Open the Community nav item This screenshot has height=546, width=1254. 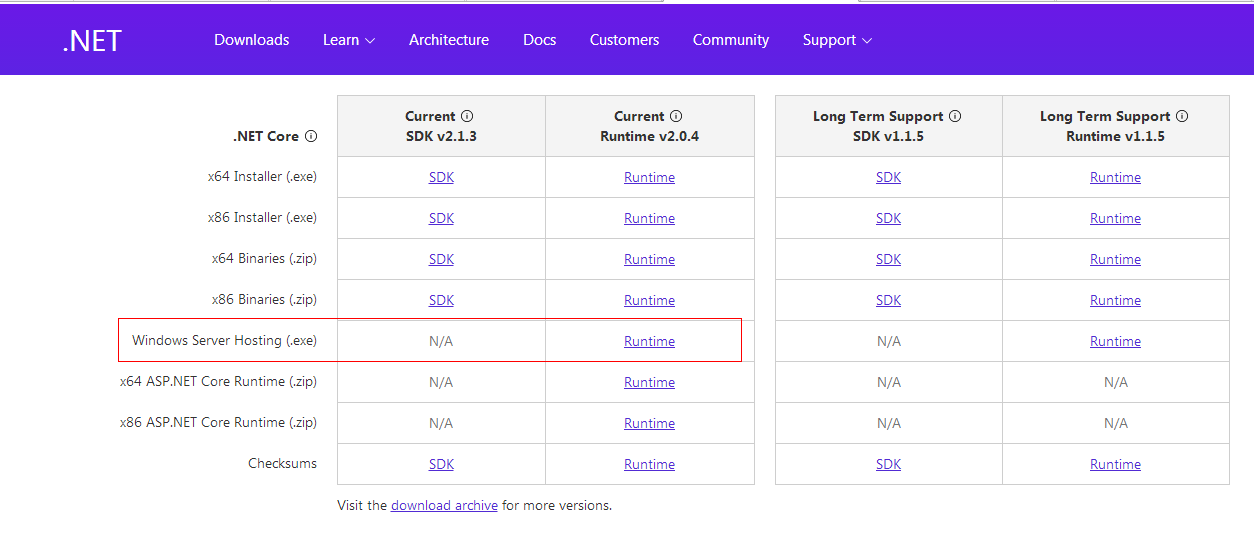[731, 40]
